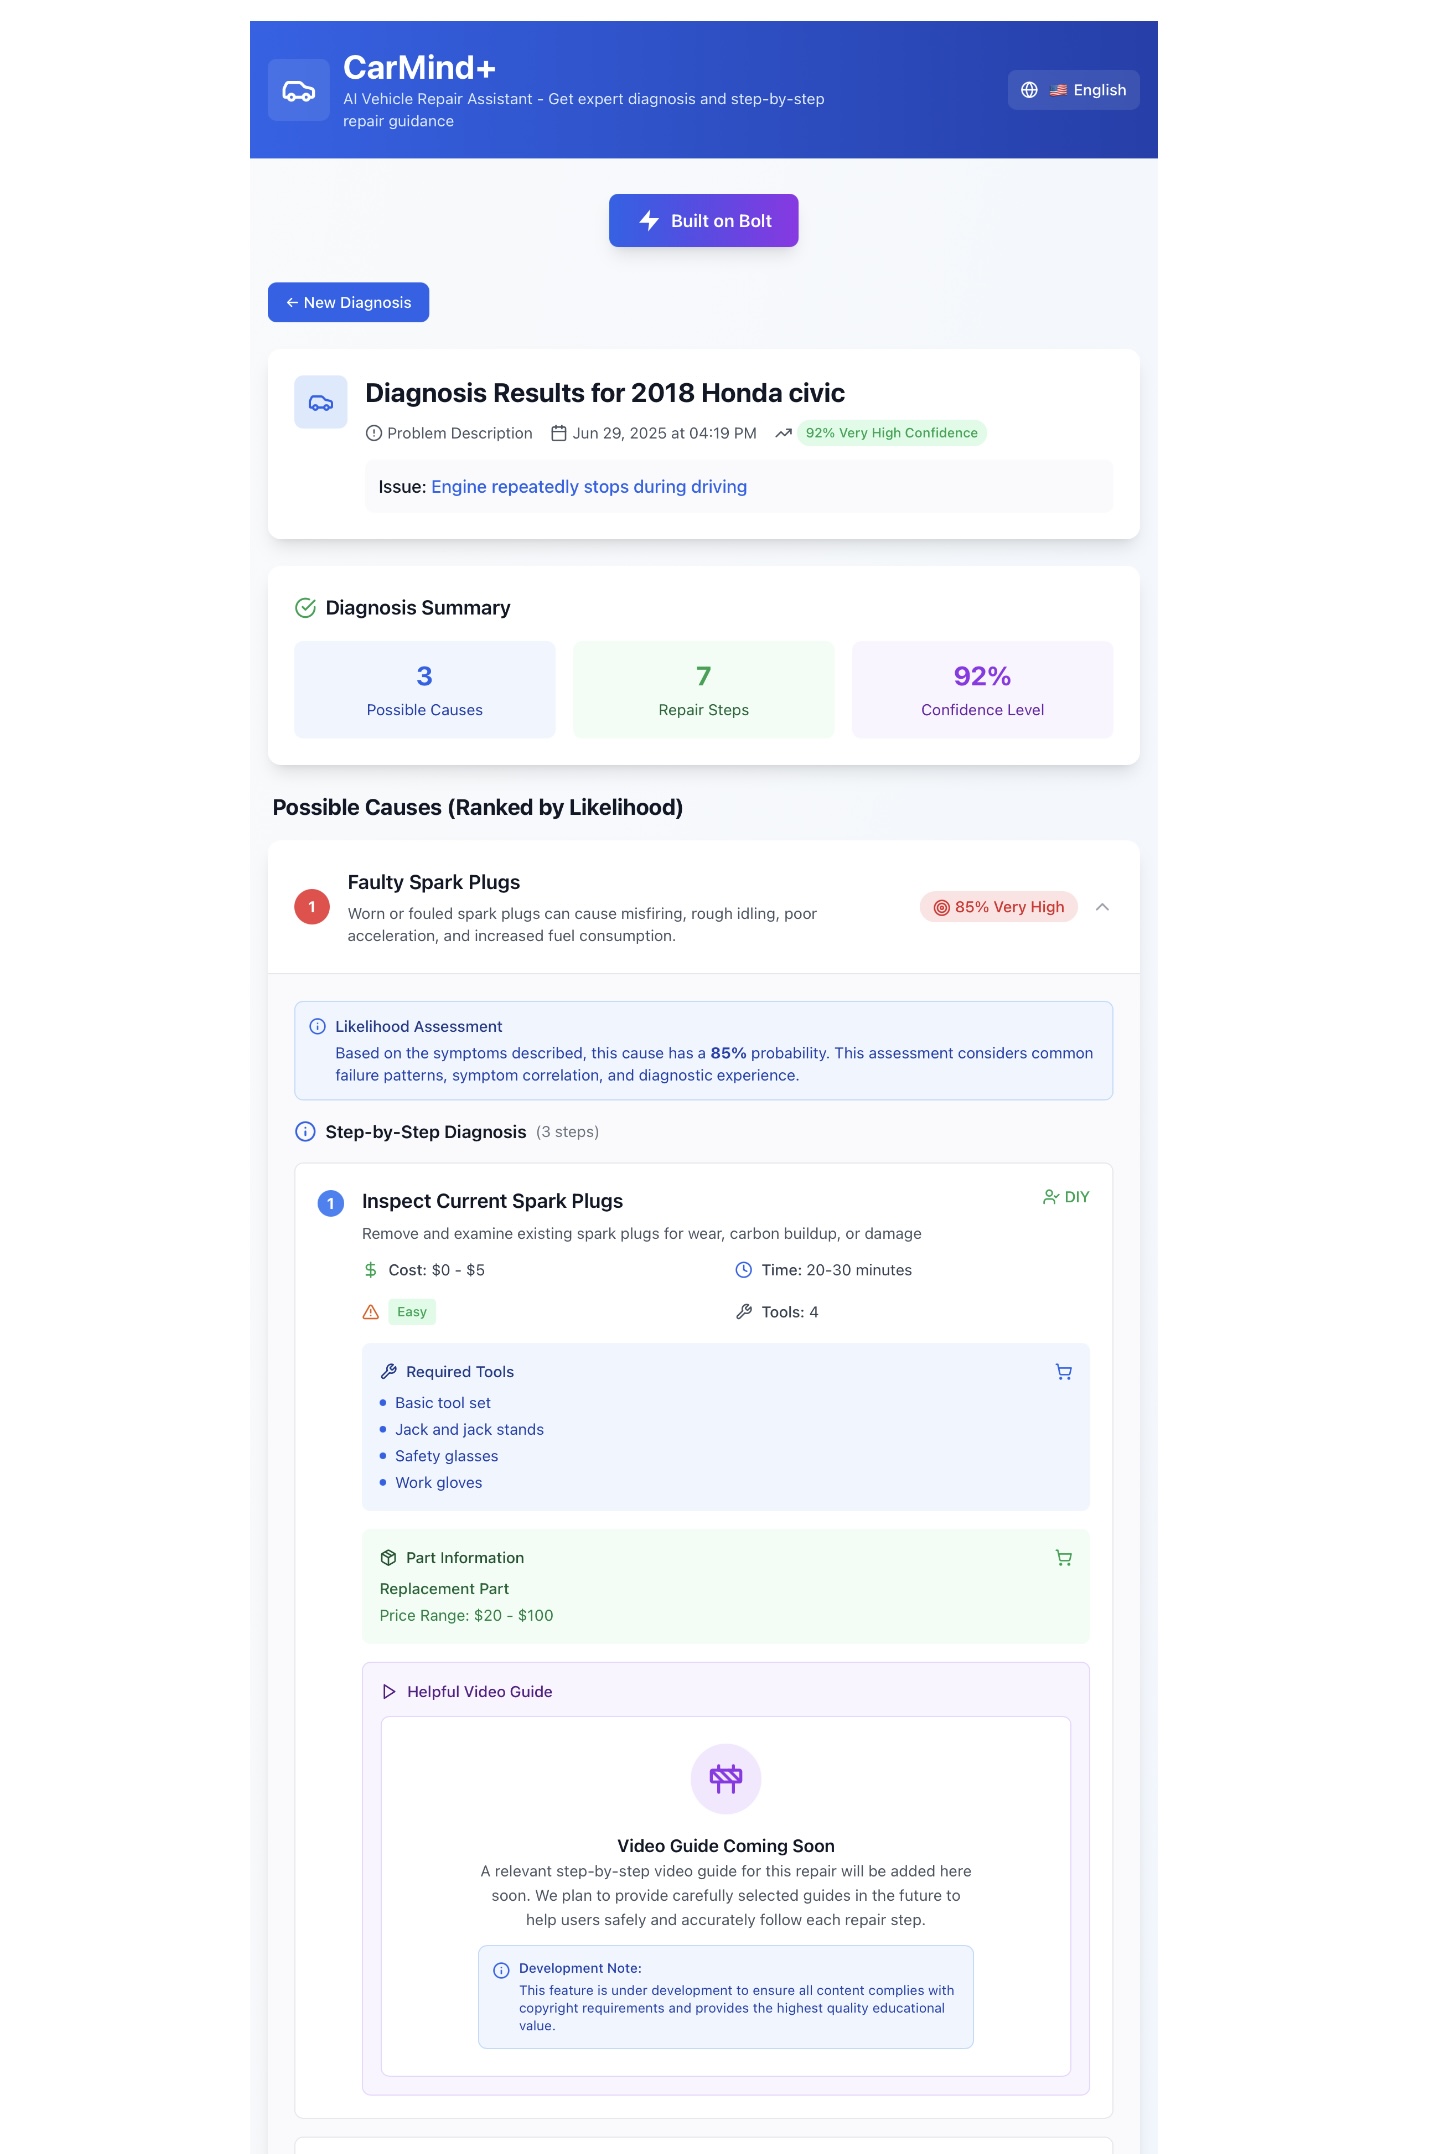Click the Problem Description info icon
The height and width of the screenshot is (2154, 1436).
[374, 433]
